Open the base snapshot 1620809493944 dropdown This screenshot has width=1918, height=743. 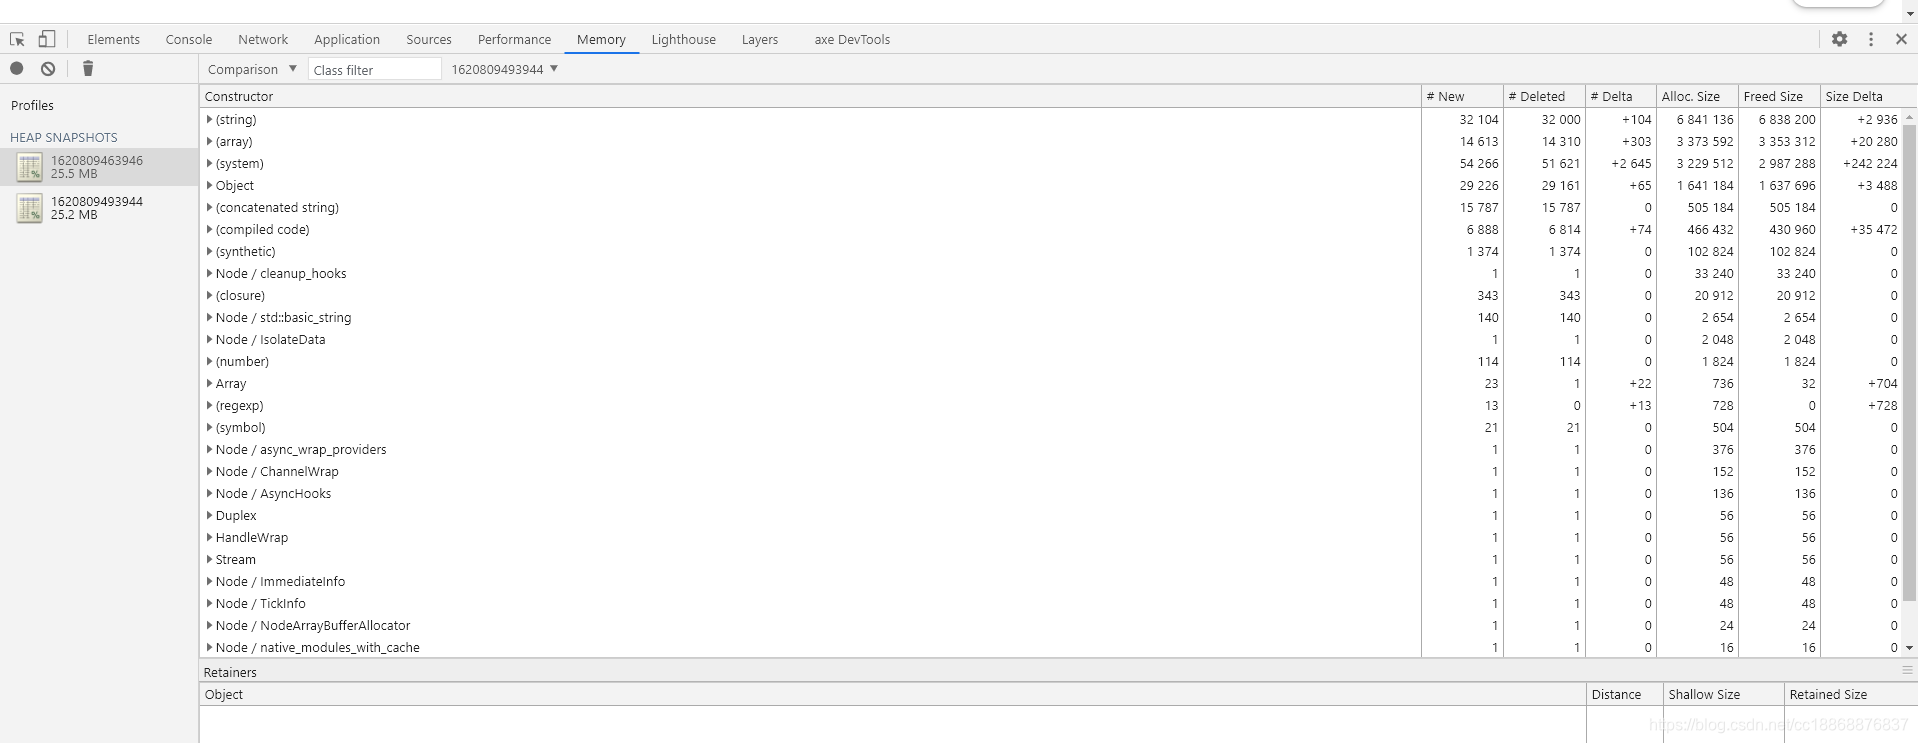point(504,69)
